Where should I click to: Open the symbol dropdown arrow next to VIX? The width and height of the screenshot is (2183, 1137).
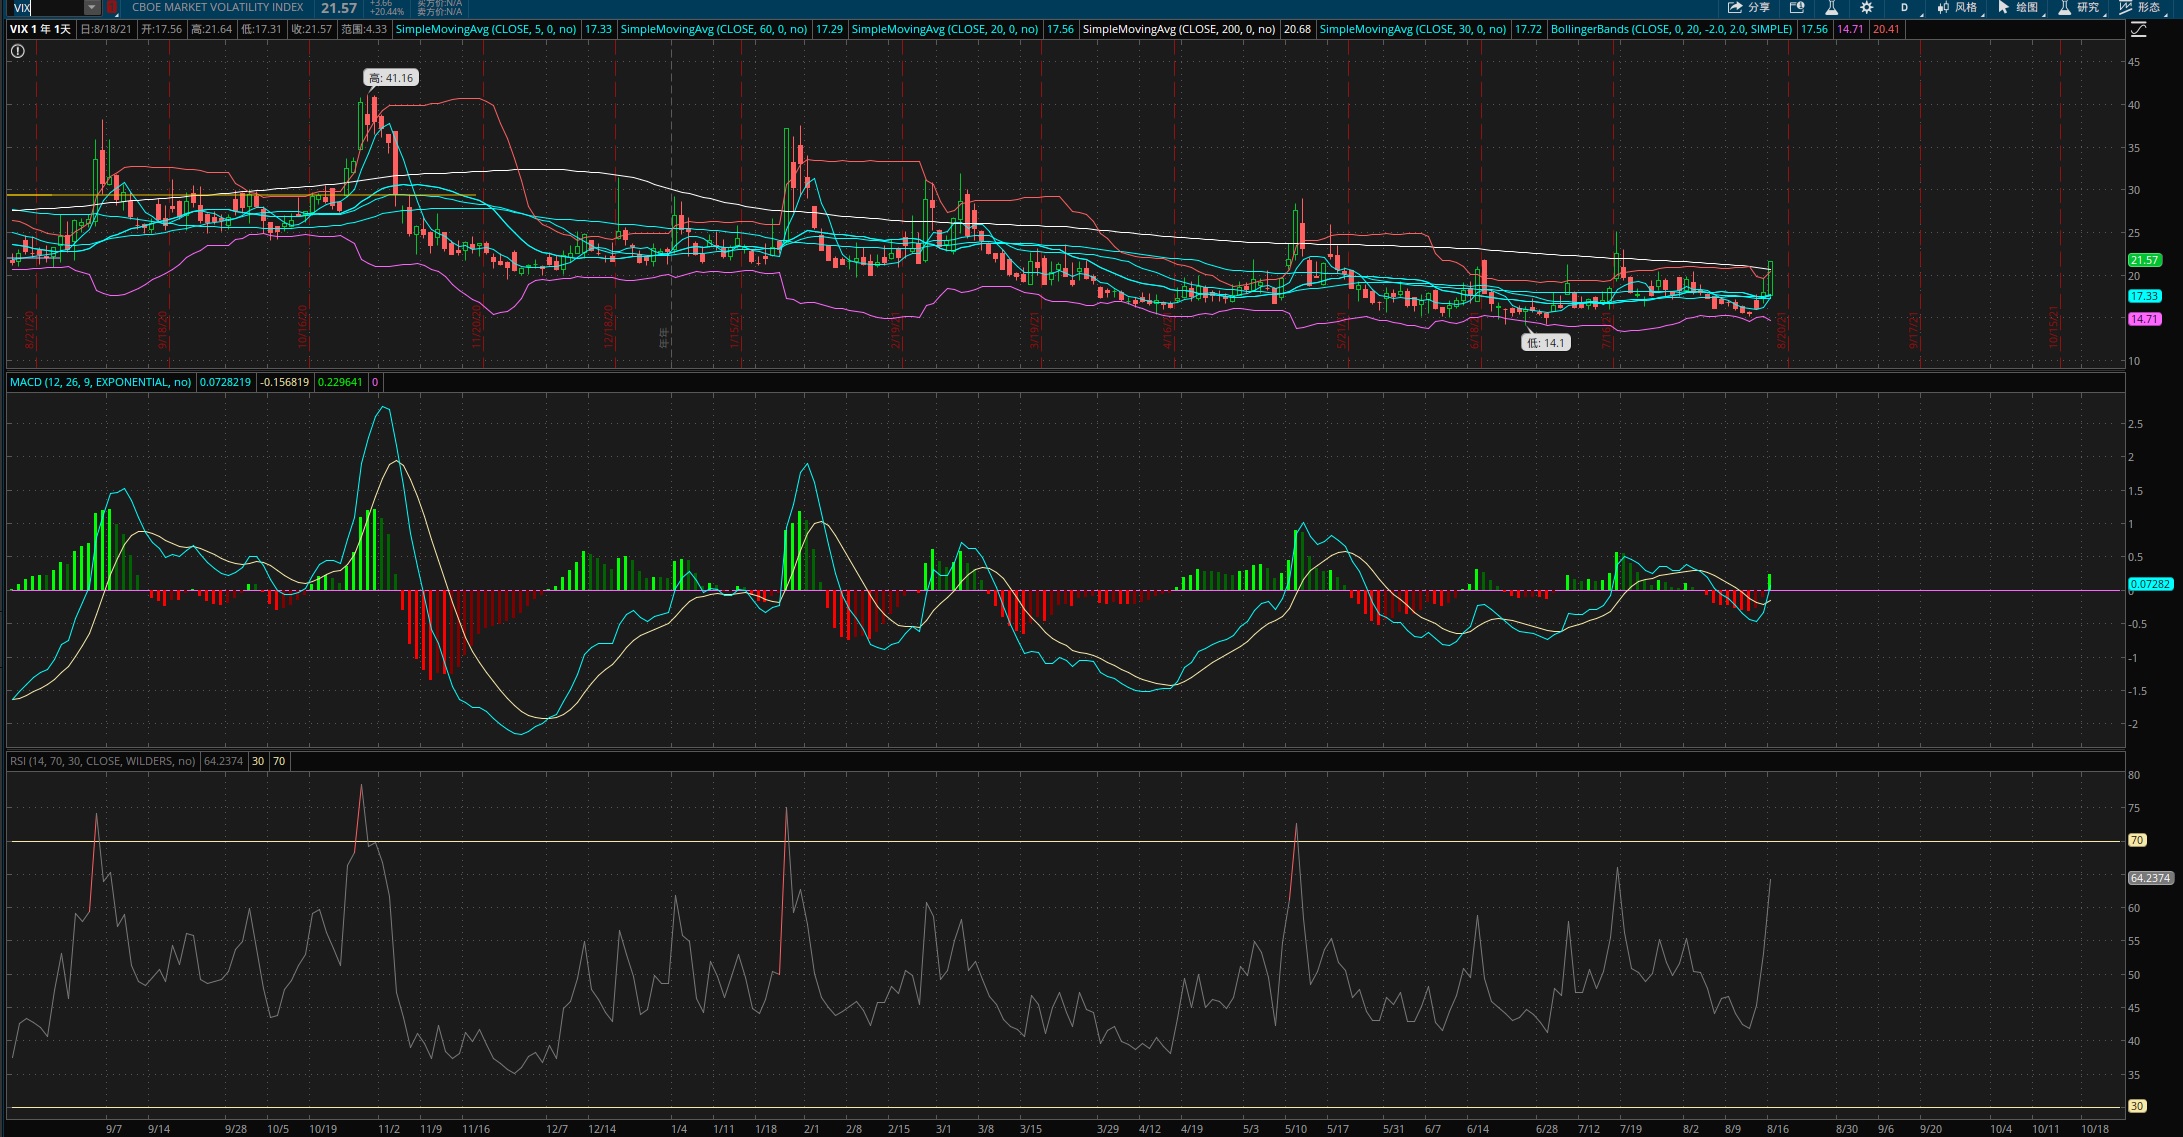92,7
